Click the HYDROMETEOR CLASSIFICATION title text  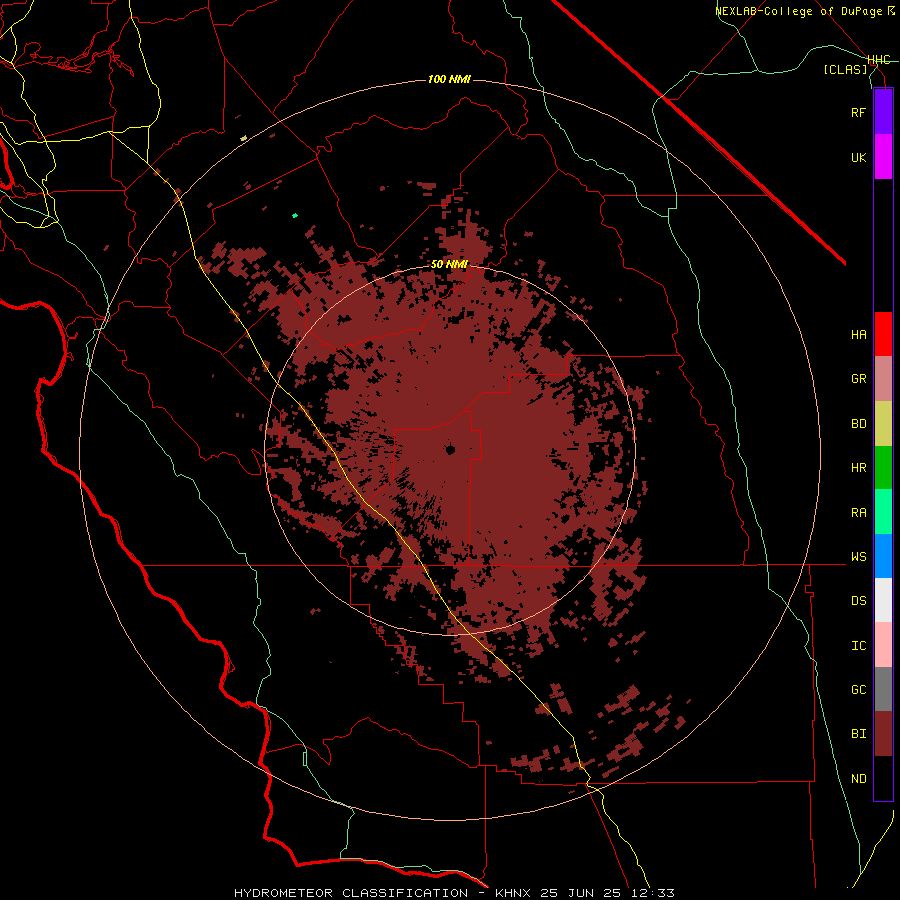tap(351, 893)
